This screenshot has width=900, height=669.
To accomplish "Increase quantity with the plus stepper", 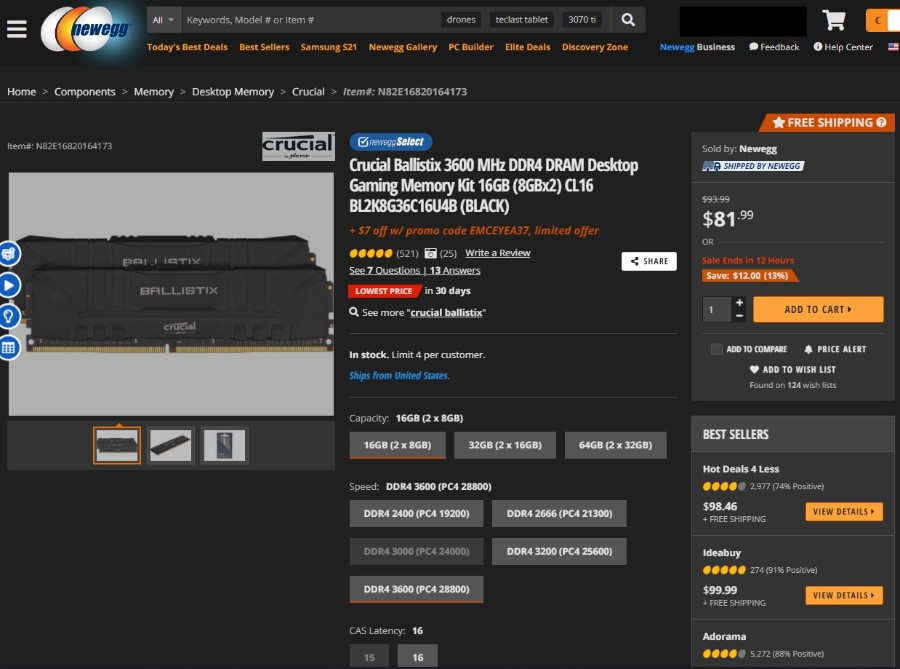I will coord(739,302).
